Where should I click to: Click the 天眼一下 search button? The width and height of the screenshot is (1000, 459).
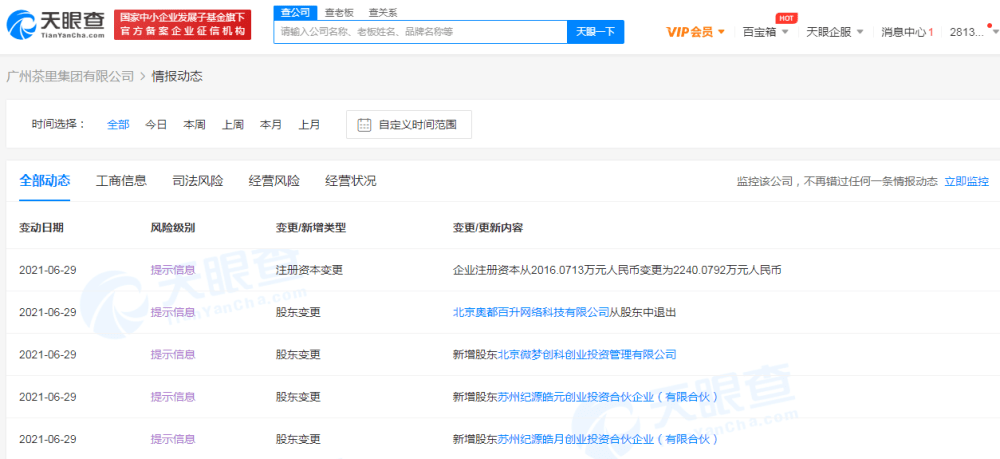click(595, 31)
